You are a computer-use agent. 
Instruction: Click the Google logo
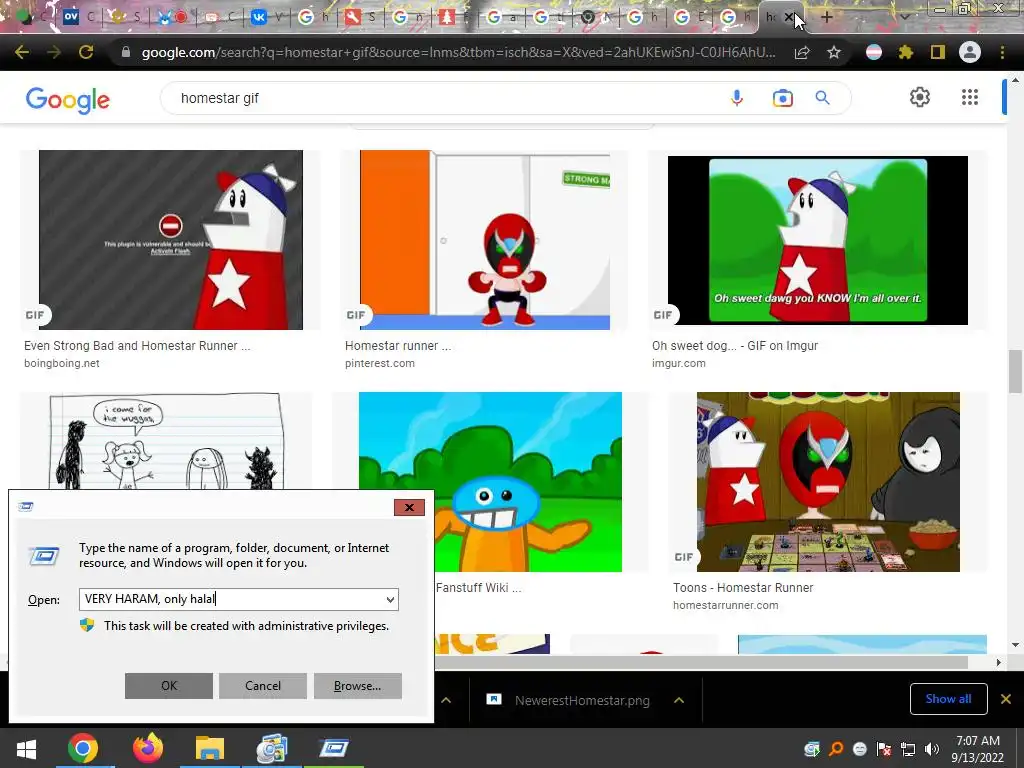pyautogui.click(x=68, y=100)
